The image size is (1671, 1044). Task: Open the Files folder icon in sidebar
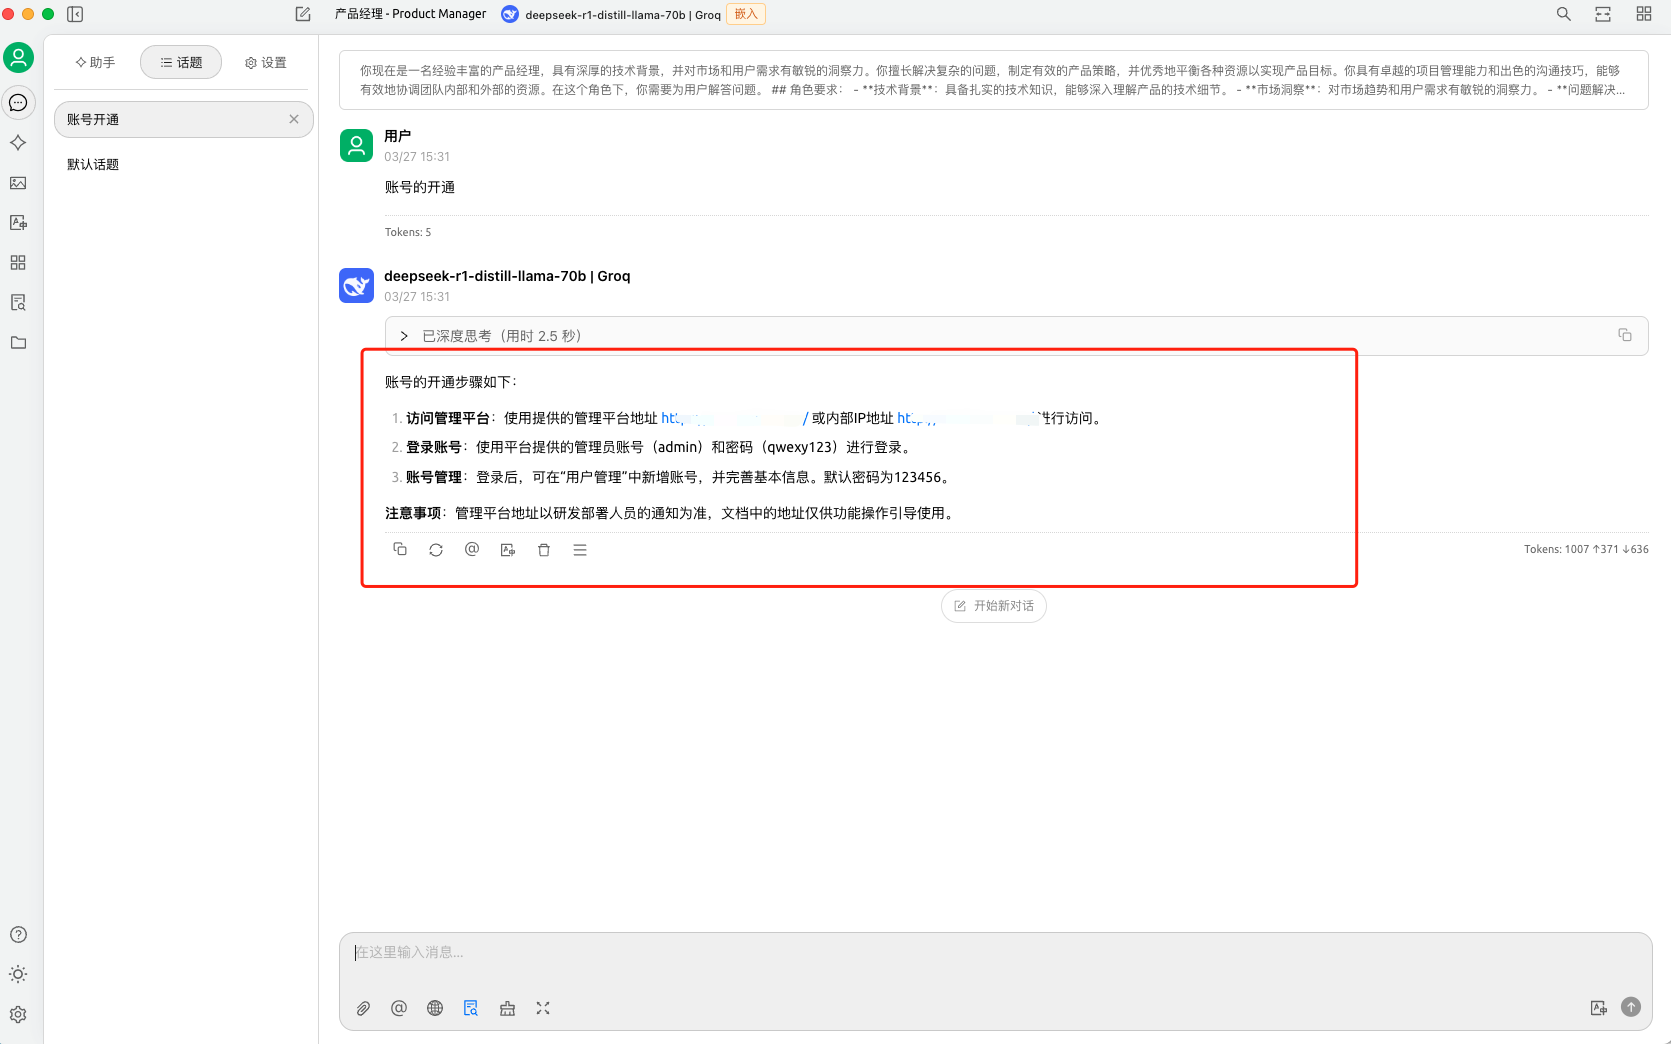[x=18, y=343]
